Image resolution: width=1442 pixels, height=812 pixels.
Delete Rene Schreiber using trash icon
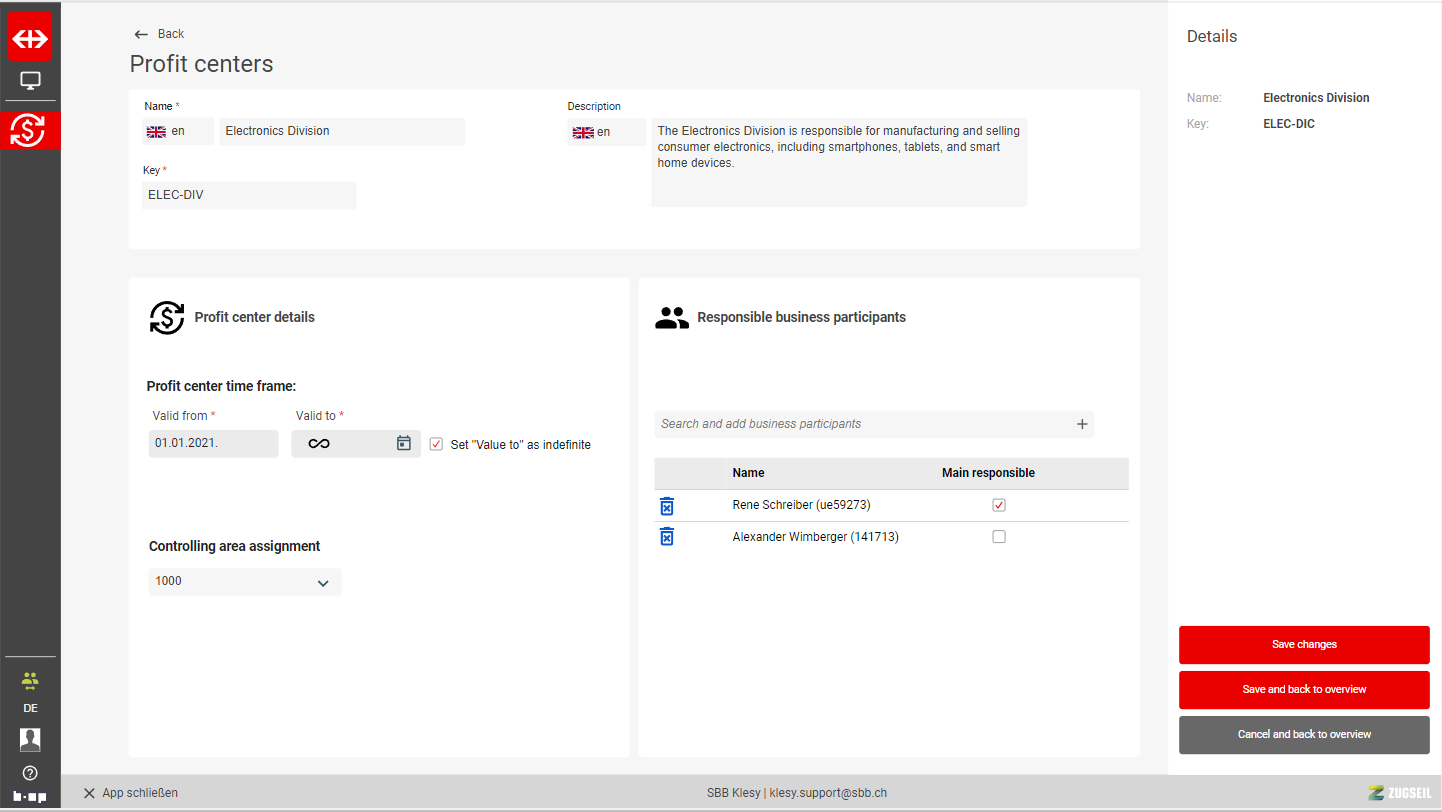pos(667,506)
